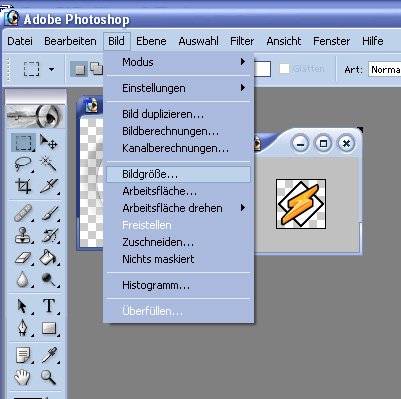Image resolution: width=401 pixels, height=399 pixels.
Task: Select the Healing Brush tool
Action: [23, 213]
